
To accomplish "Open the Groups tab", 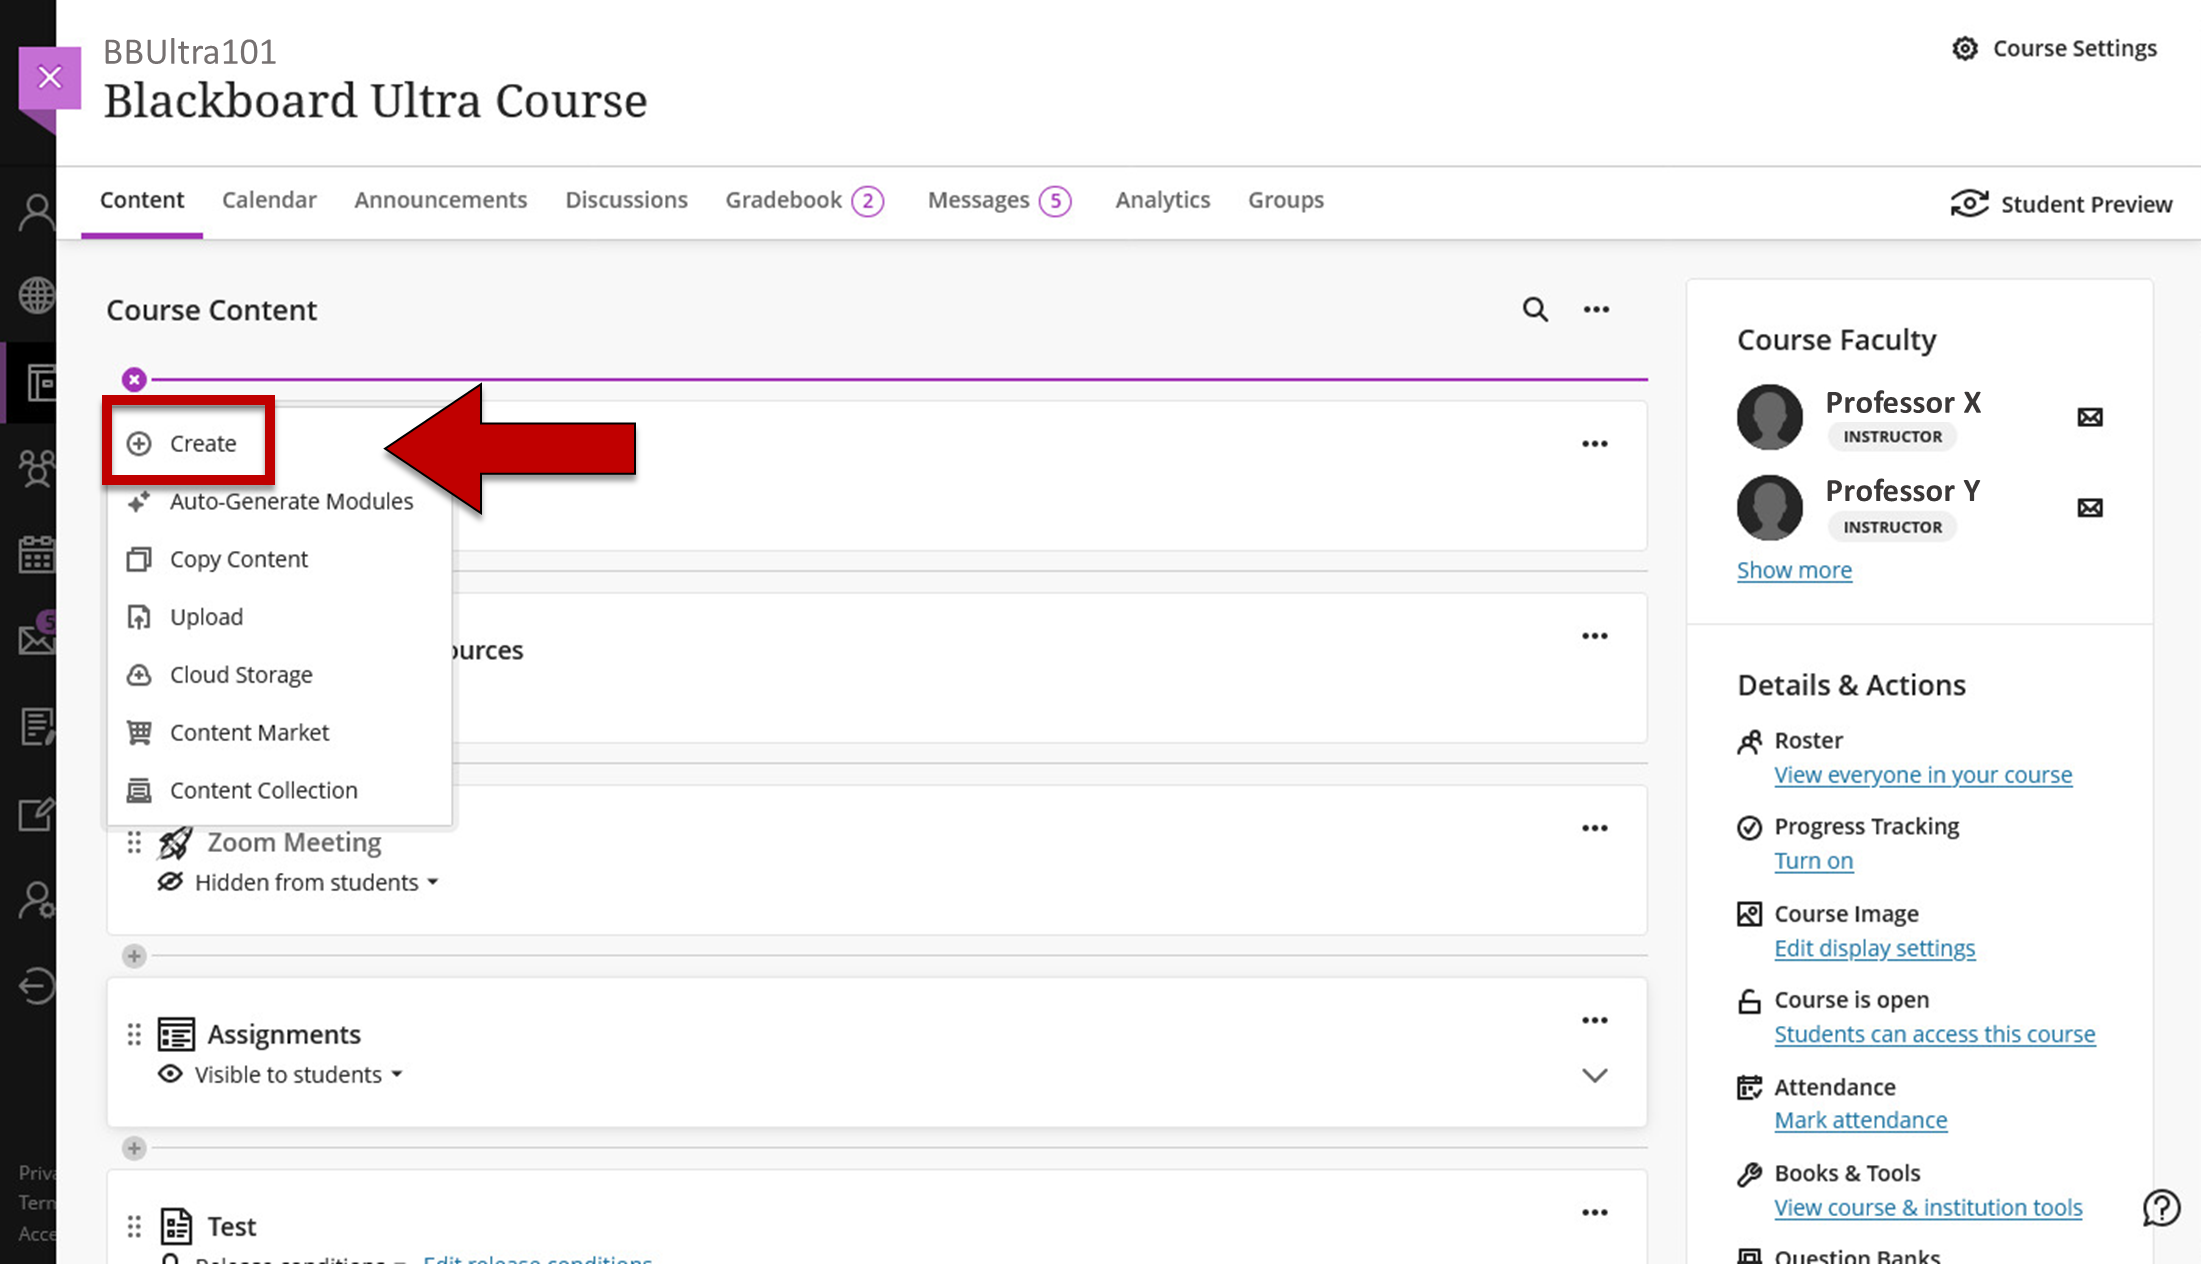I will 1285,200.
